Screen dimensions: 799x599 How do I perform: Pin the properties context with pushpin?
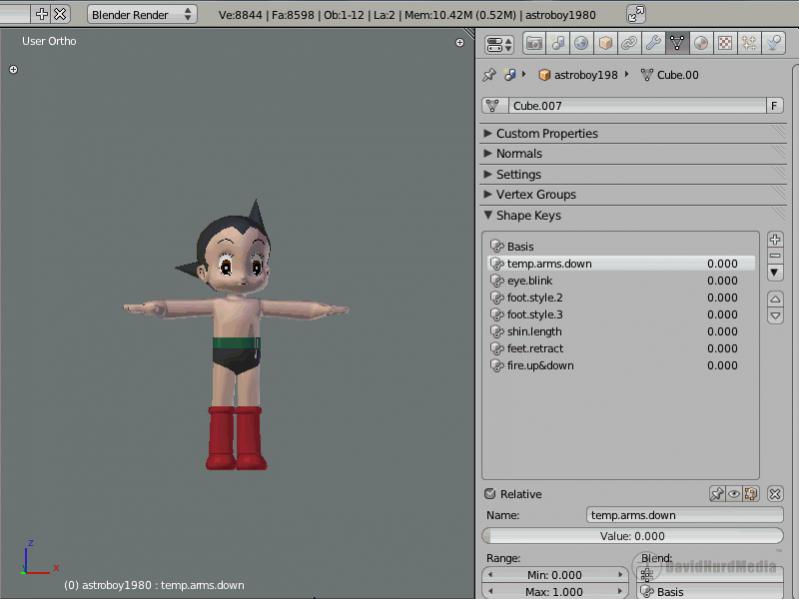coord(489,75)
